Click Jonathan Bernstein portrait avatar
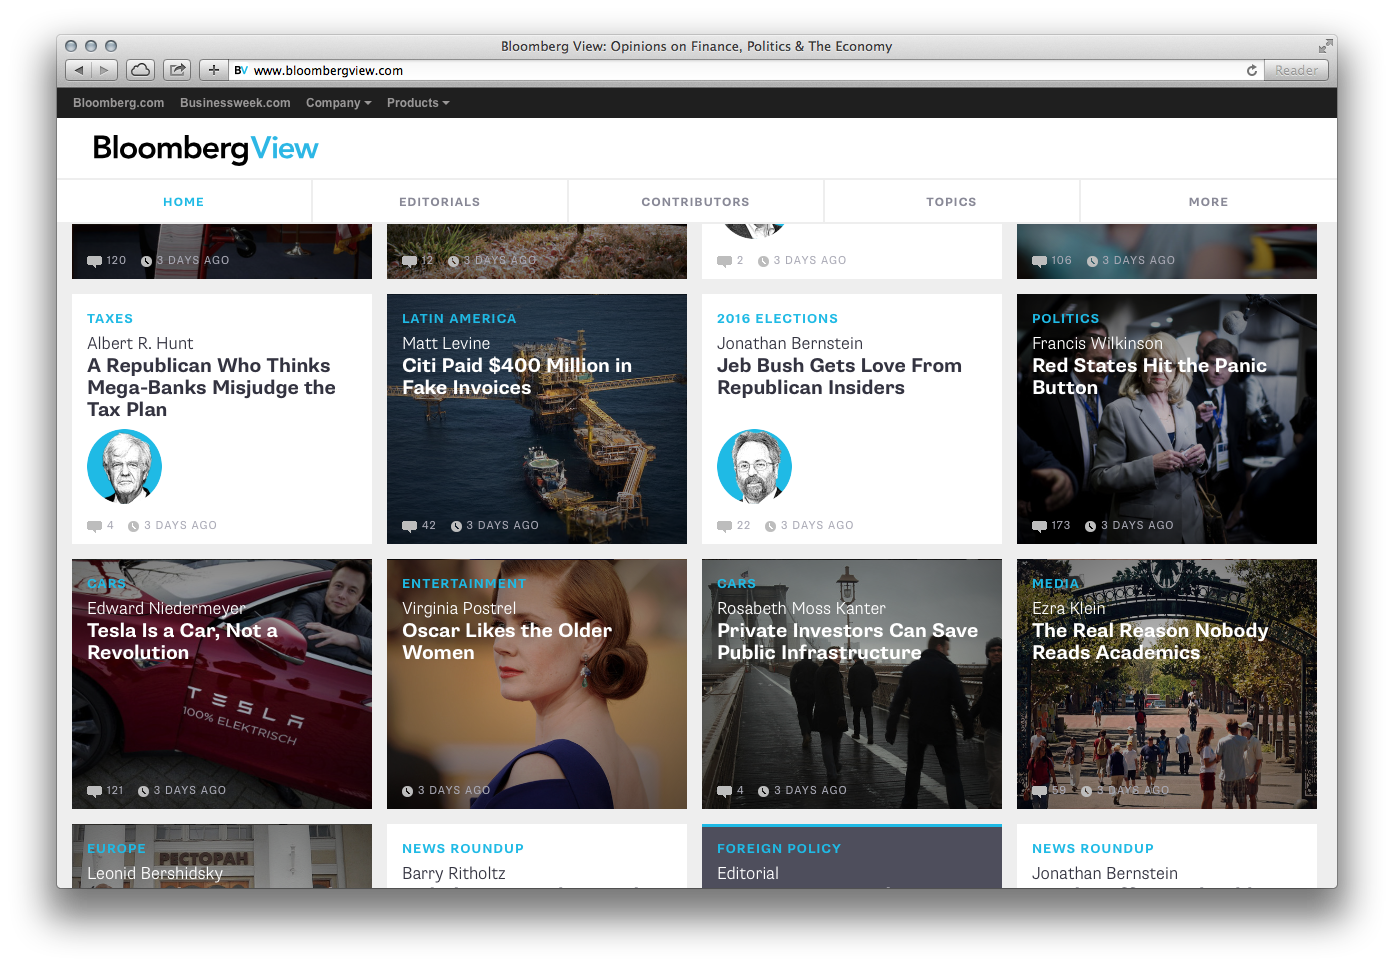The width and height of the screenshot is (1394, 967). (x=754, y=467)
